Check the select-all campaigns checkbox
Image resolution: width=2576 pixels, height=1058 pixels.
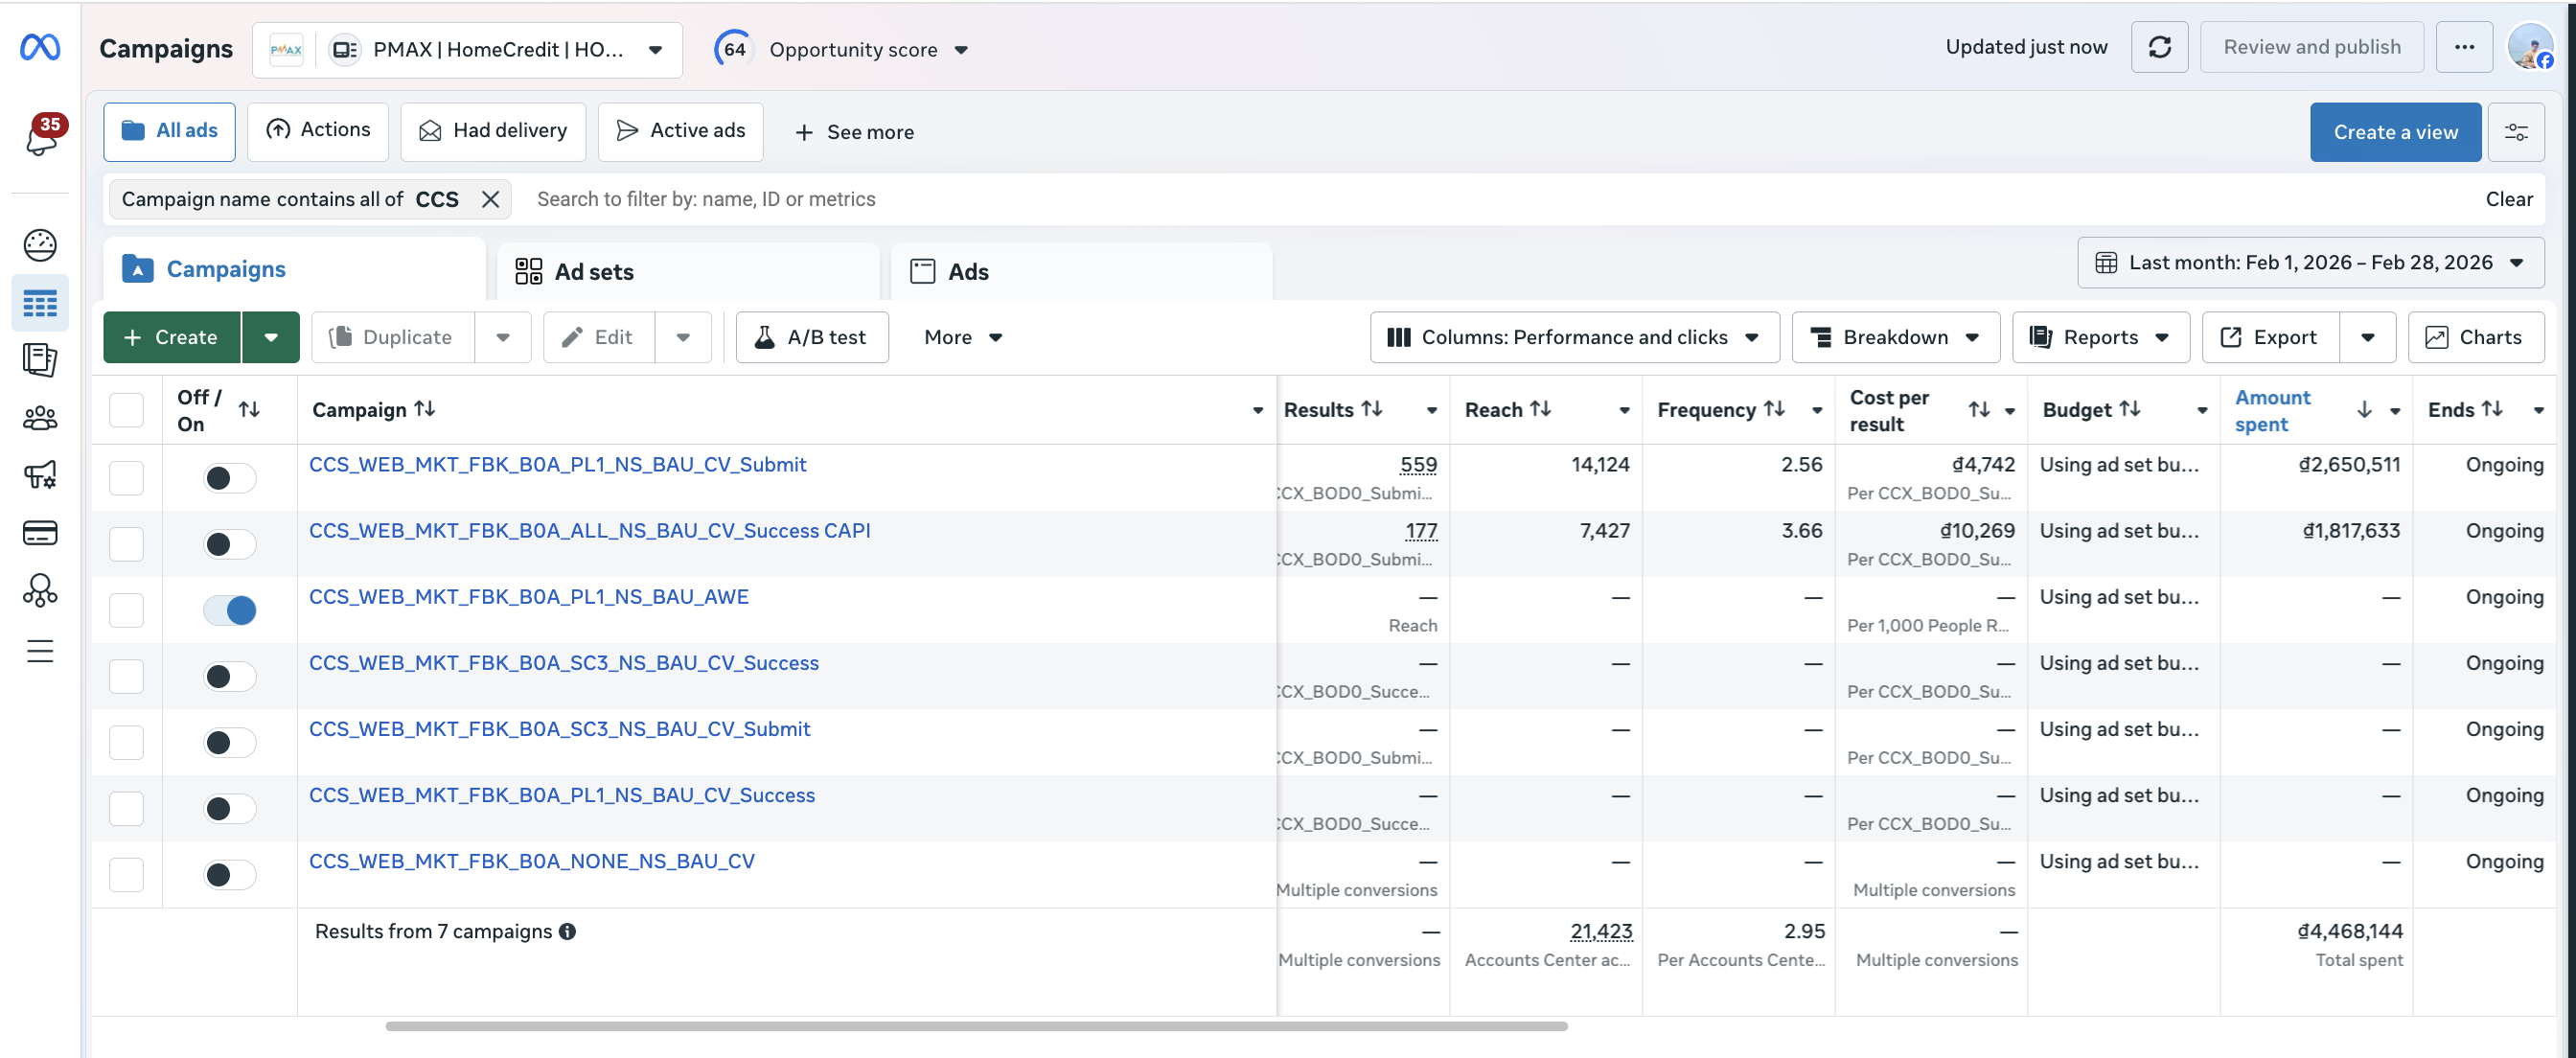(127, 410)
